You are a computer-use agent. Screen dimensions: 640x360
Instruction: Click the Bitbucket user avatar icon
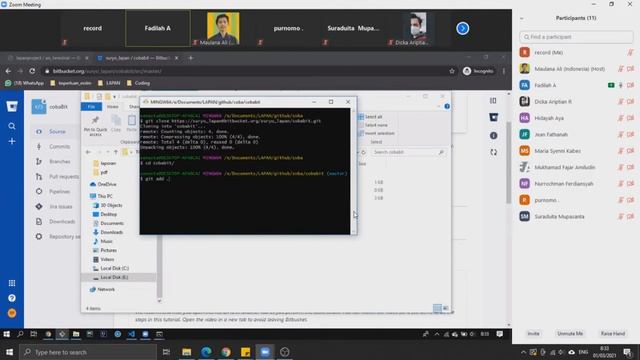coord(12,313)
